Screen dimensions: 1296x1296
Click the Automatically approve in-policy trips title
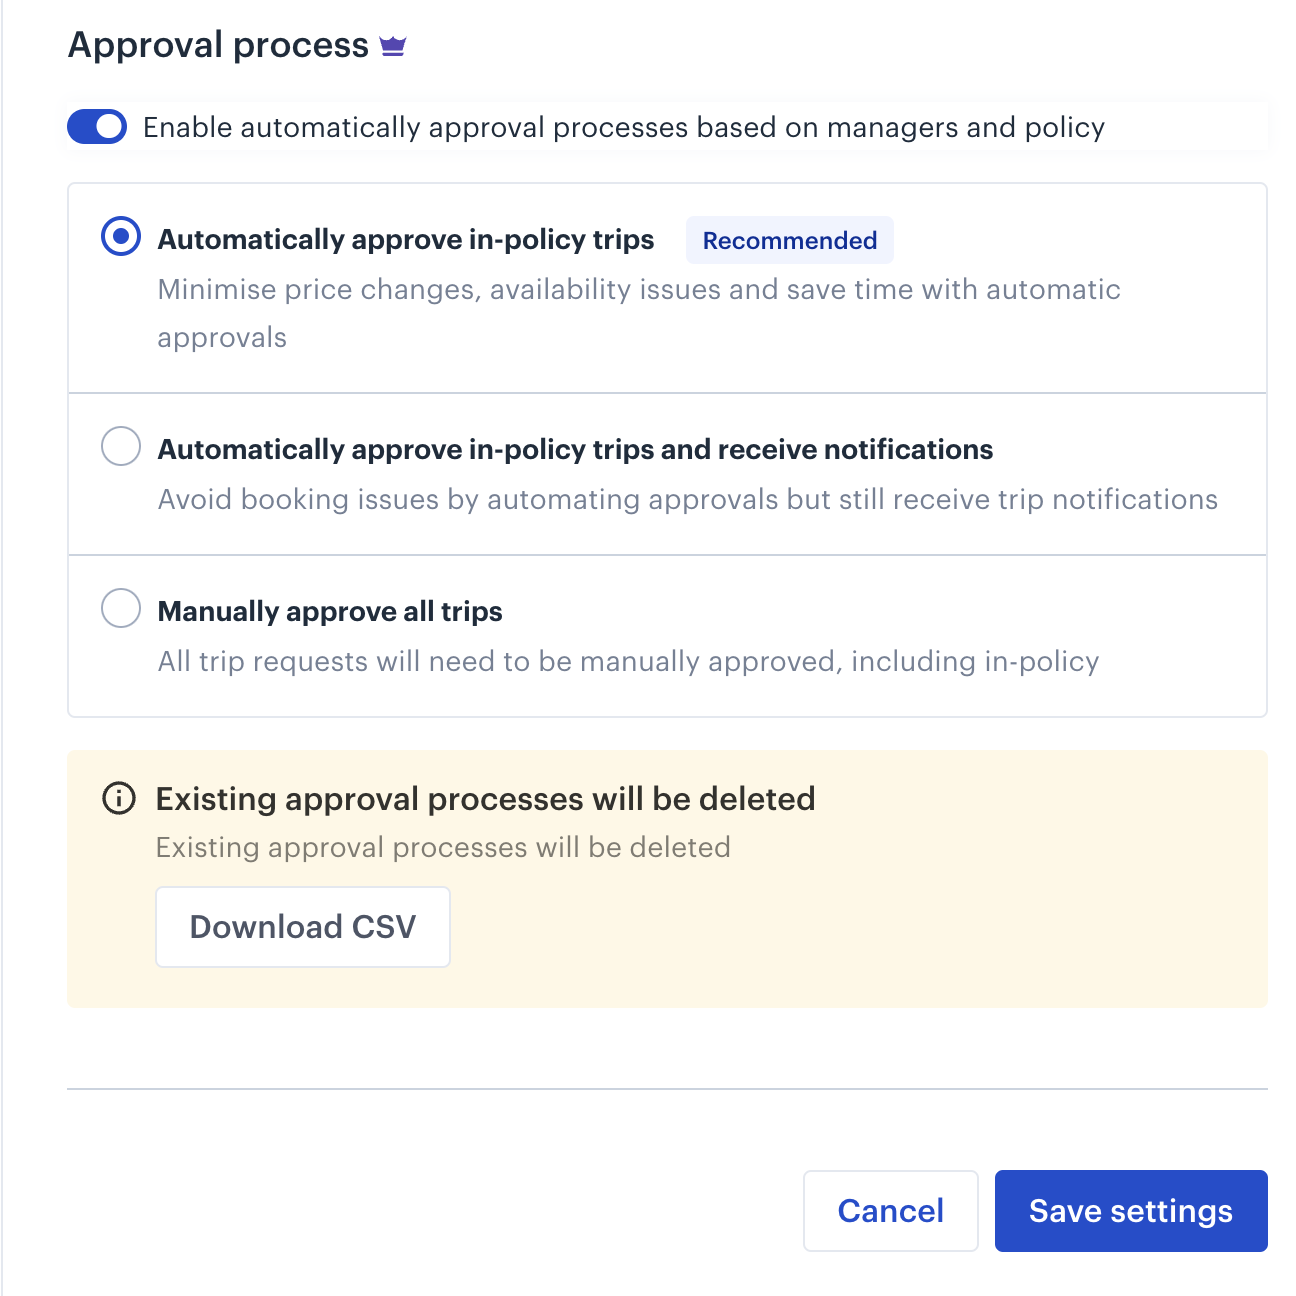coord(406,240)
